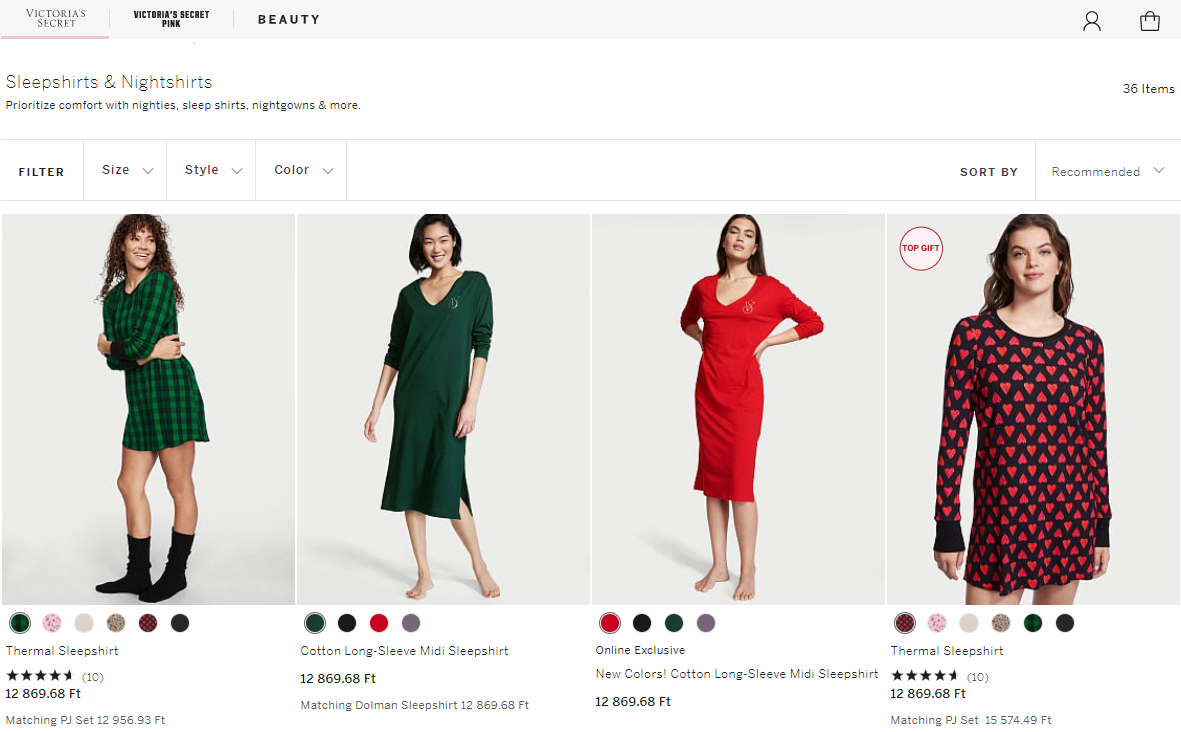The height and width of the screenshot is (732, 1181).
Task: Open the account profile icon
Action: (1091, 20)
